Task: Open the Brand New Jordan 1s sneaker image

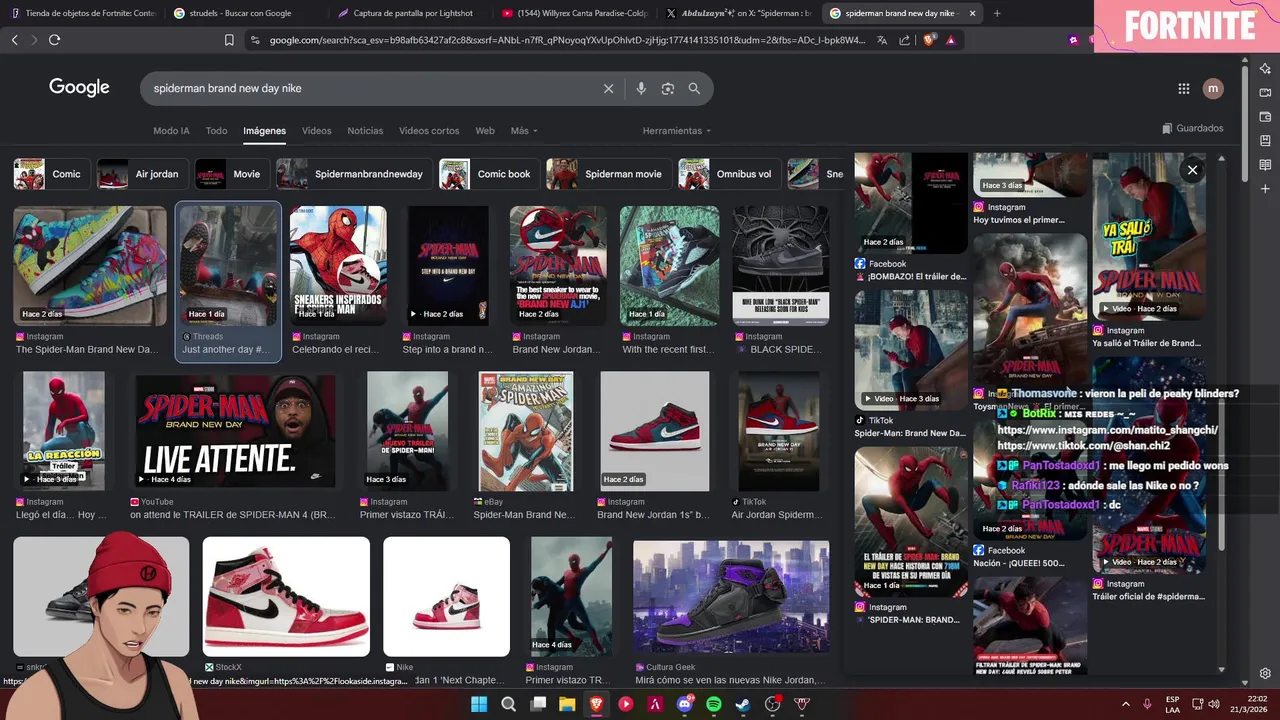Action: (x=655, y=431)
